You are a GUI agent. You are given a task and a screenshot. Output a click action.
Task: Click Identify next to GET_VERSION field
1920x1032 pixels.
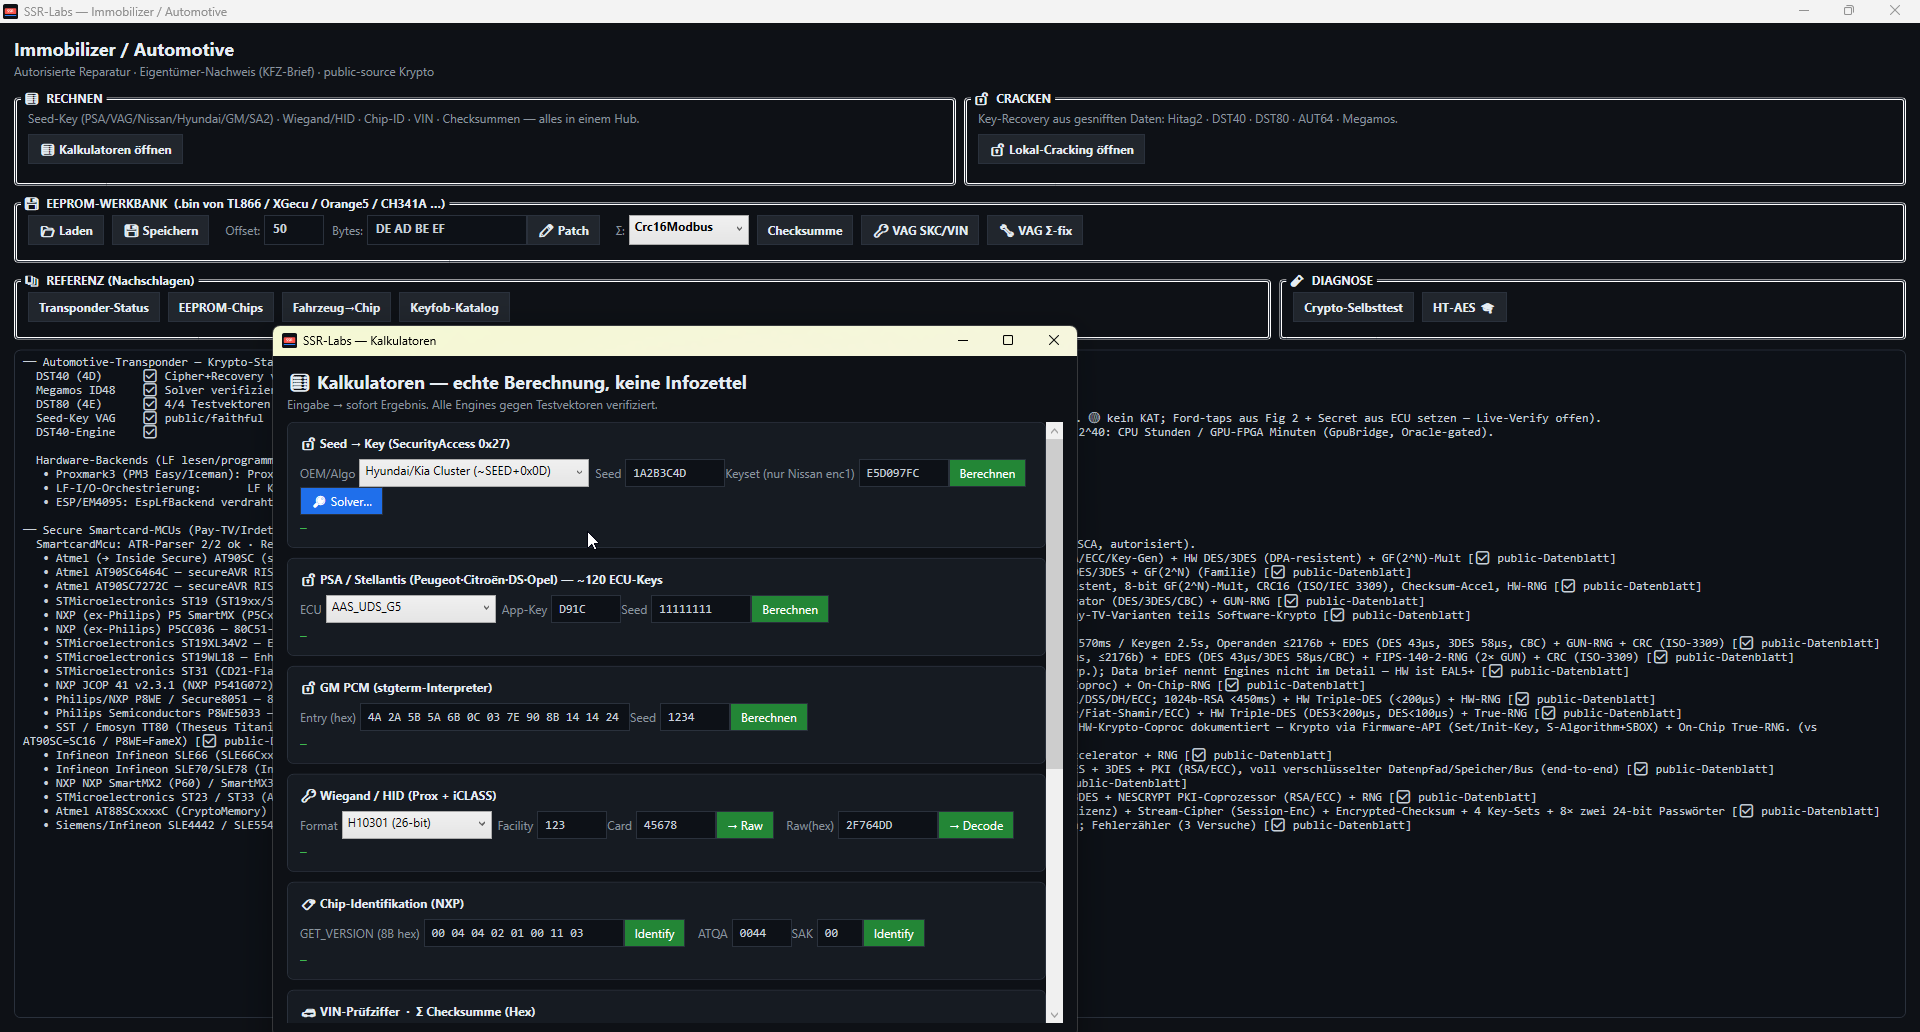[x=654, y=934]
